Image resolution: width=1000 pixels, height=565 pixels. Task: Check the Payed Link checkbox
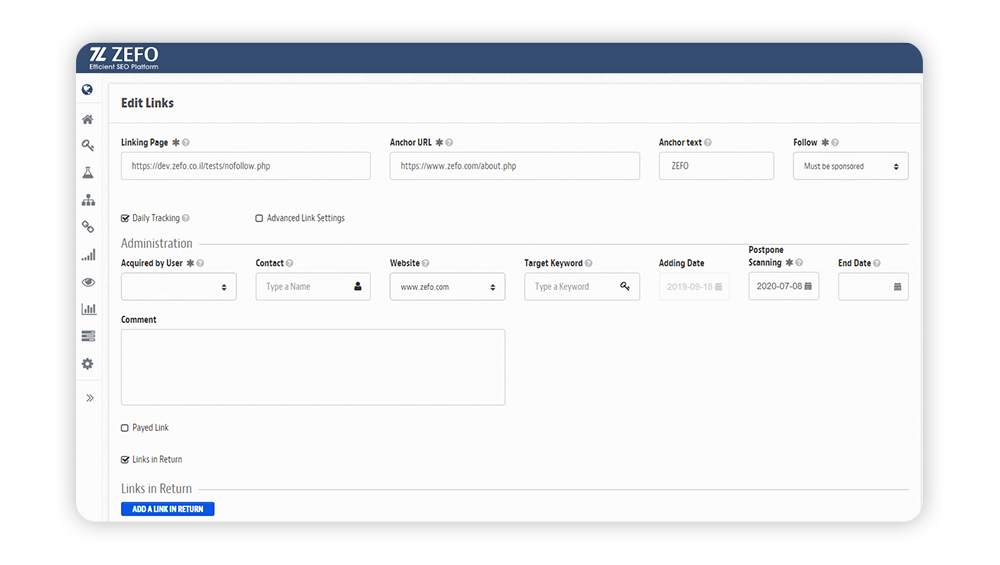[x=125, y=428]
